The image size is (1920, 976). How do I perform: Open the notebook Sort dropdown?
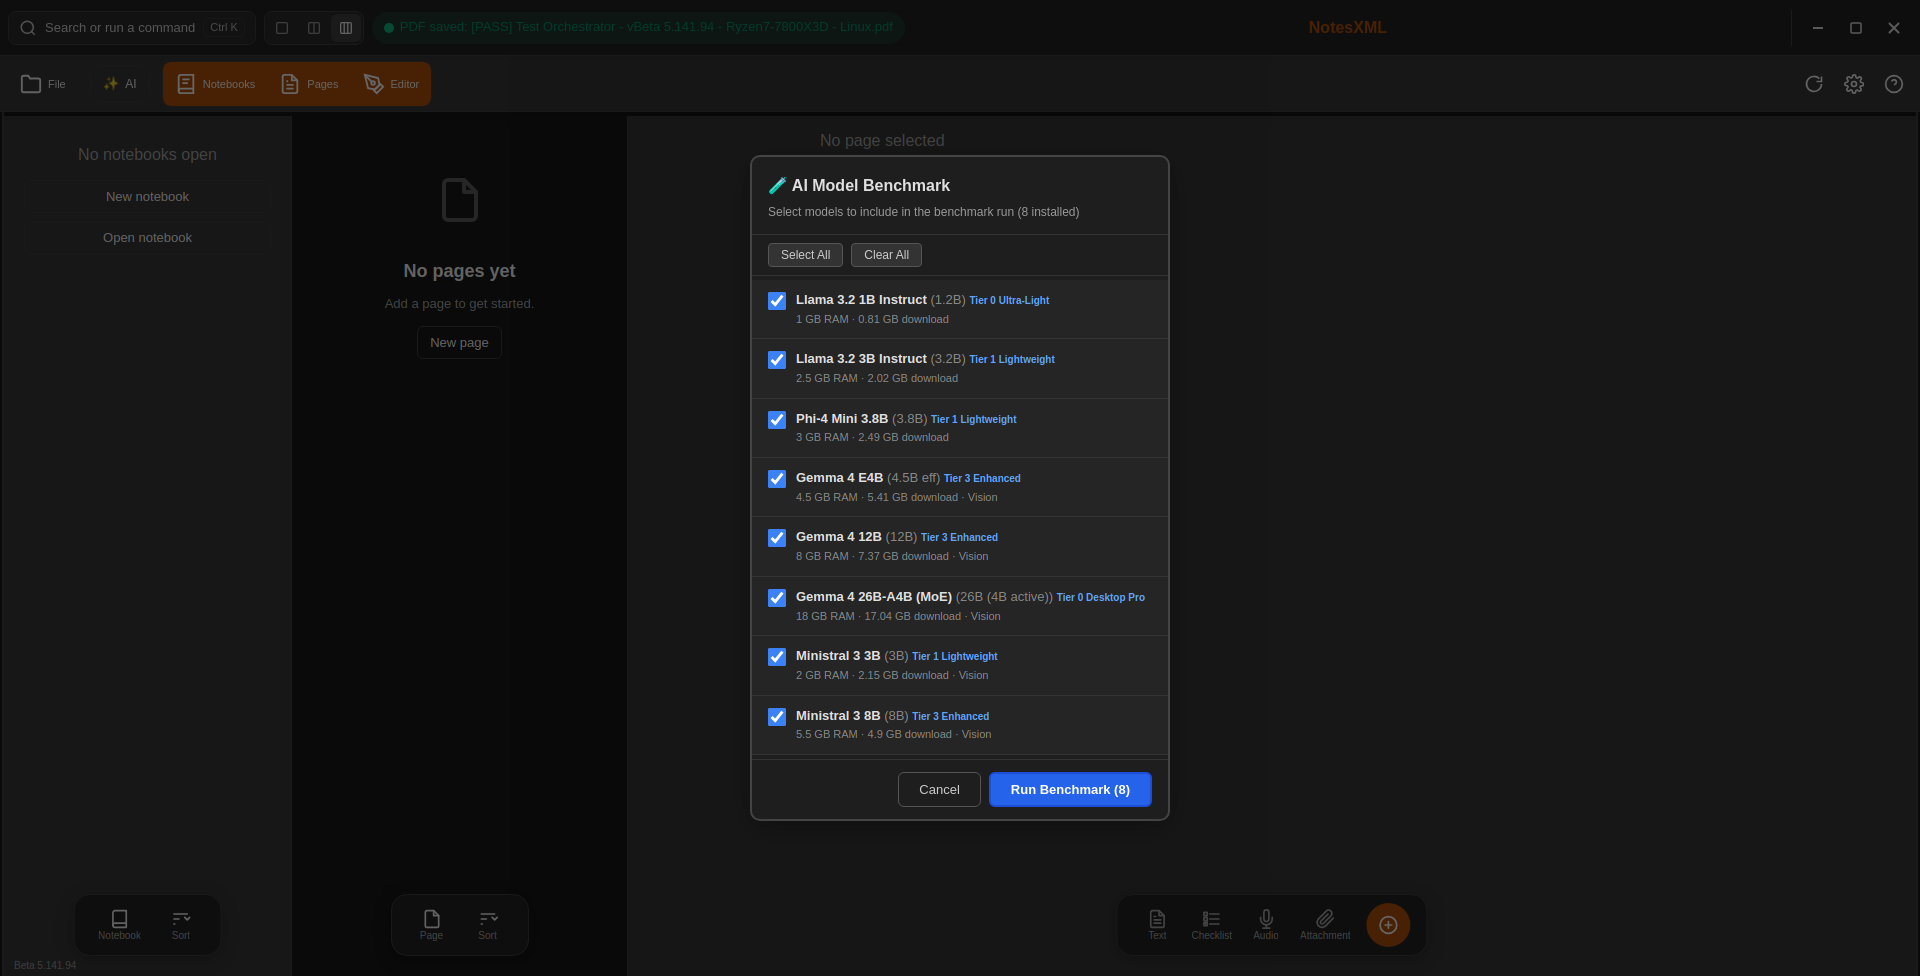click(x=181, y=925)
